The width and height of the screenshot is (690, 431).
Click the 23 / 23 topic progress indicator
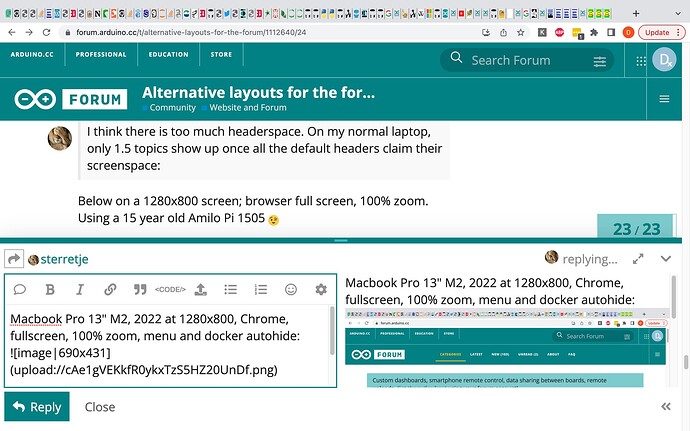coord(636,228)
